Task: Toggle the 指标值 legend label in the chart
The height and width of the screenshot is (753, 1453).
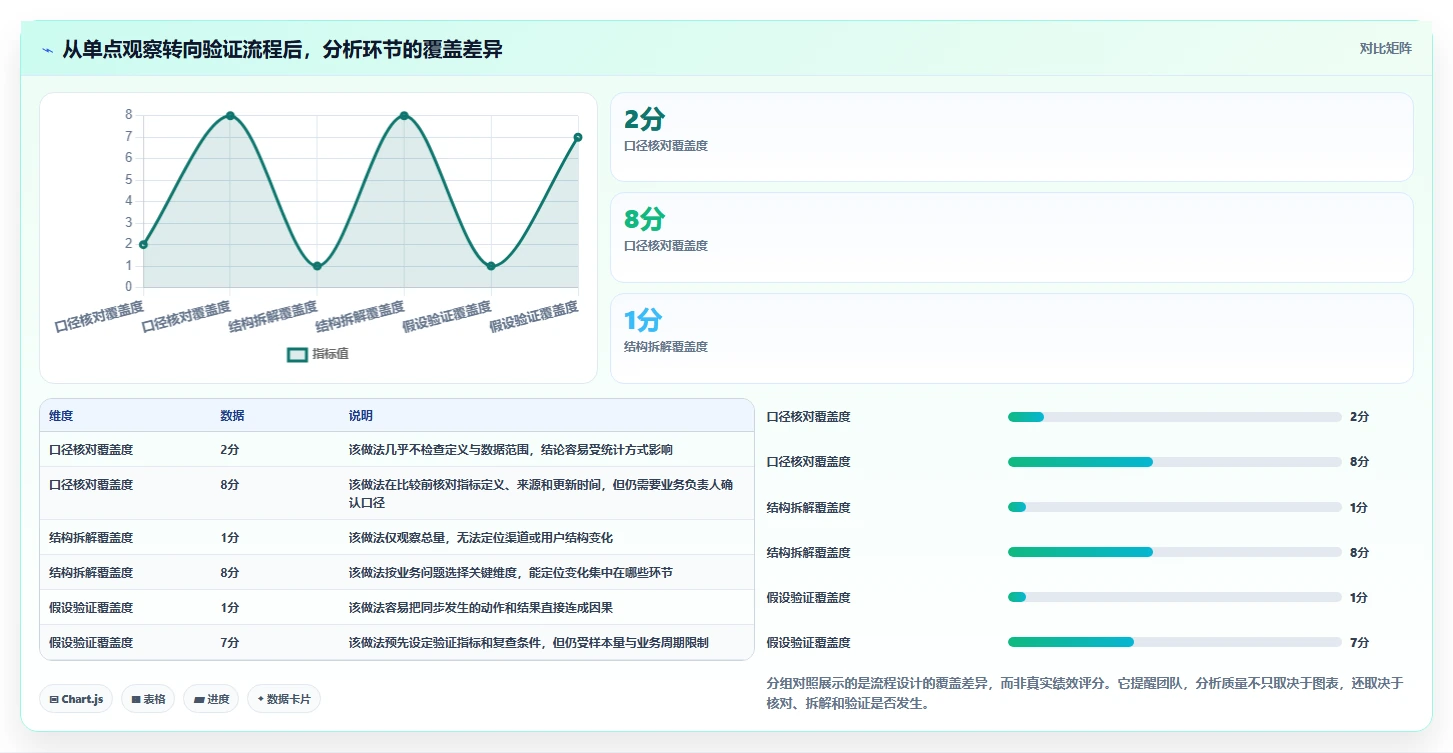Action: (x=330, y=354)
